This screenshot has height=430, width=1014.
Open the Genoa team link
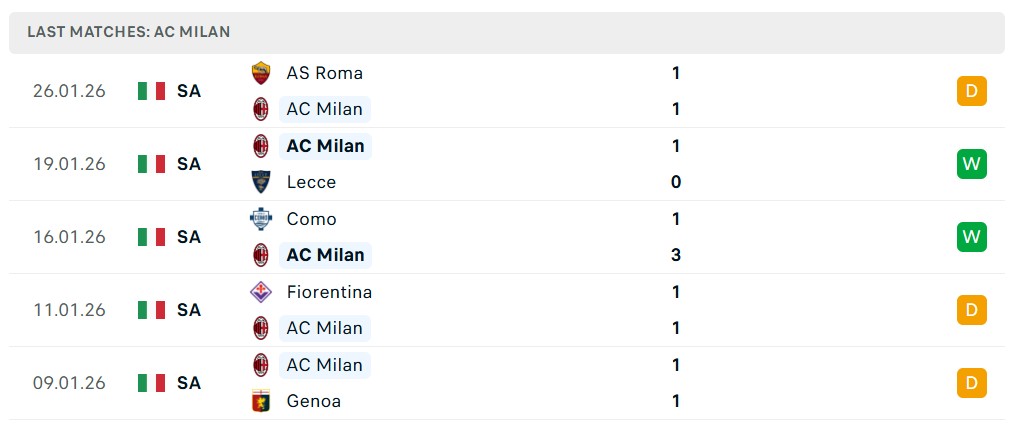[x=313, y=401]
